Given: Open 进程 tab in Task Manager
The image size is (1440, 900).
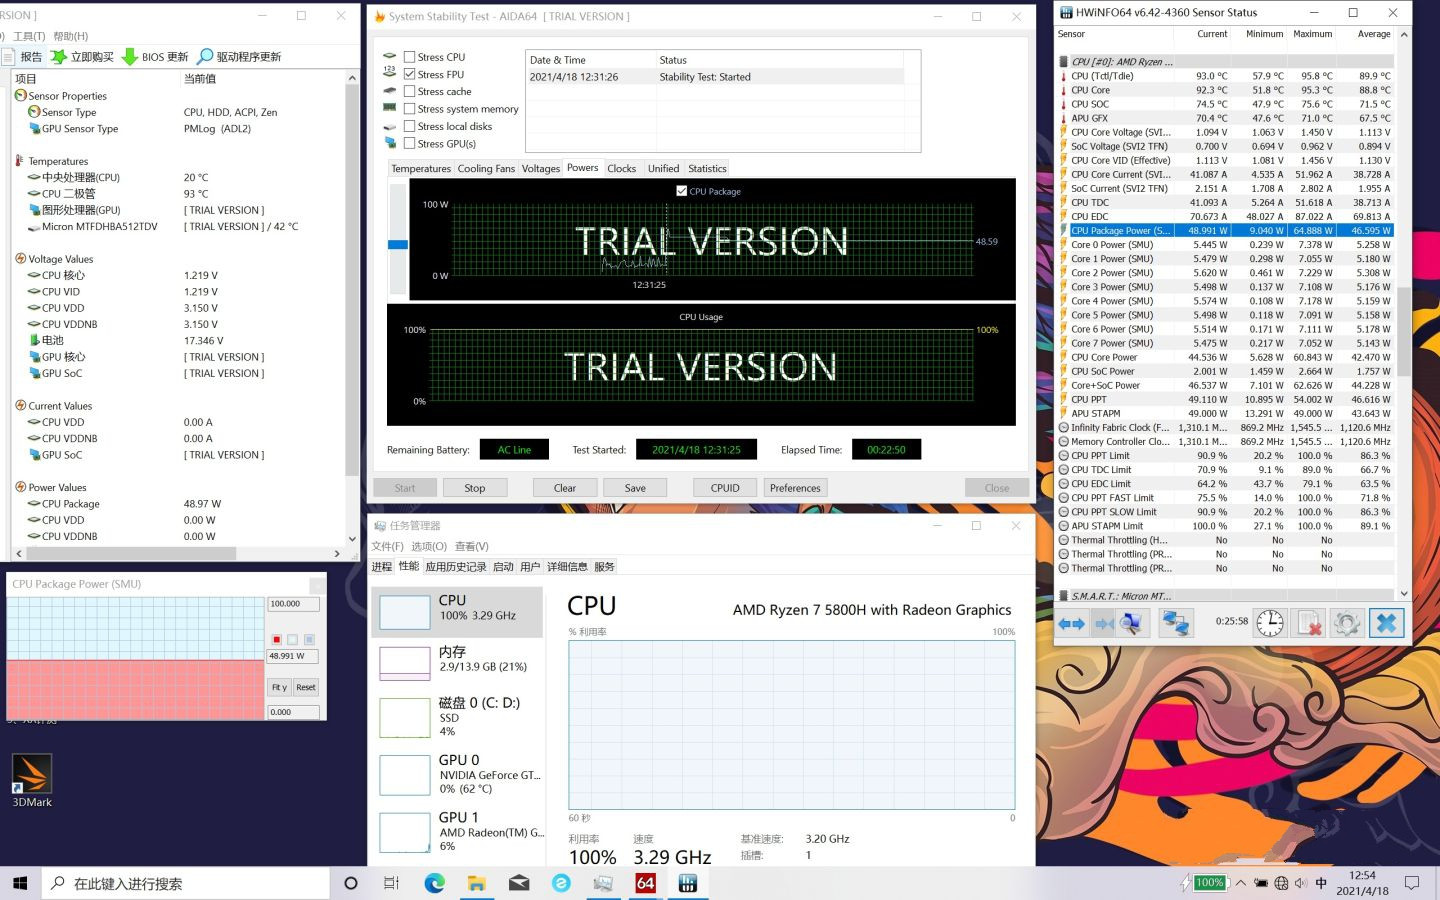Looking at the screenshot, I should pyautogui.click(x=382, y=567).
